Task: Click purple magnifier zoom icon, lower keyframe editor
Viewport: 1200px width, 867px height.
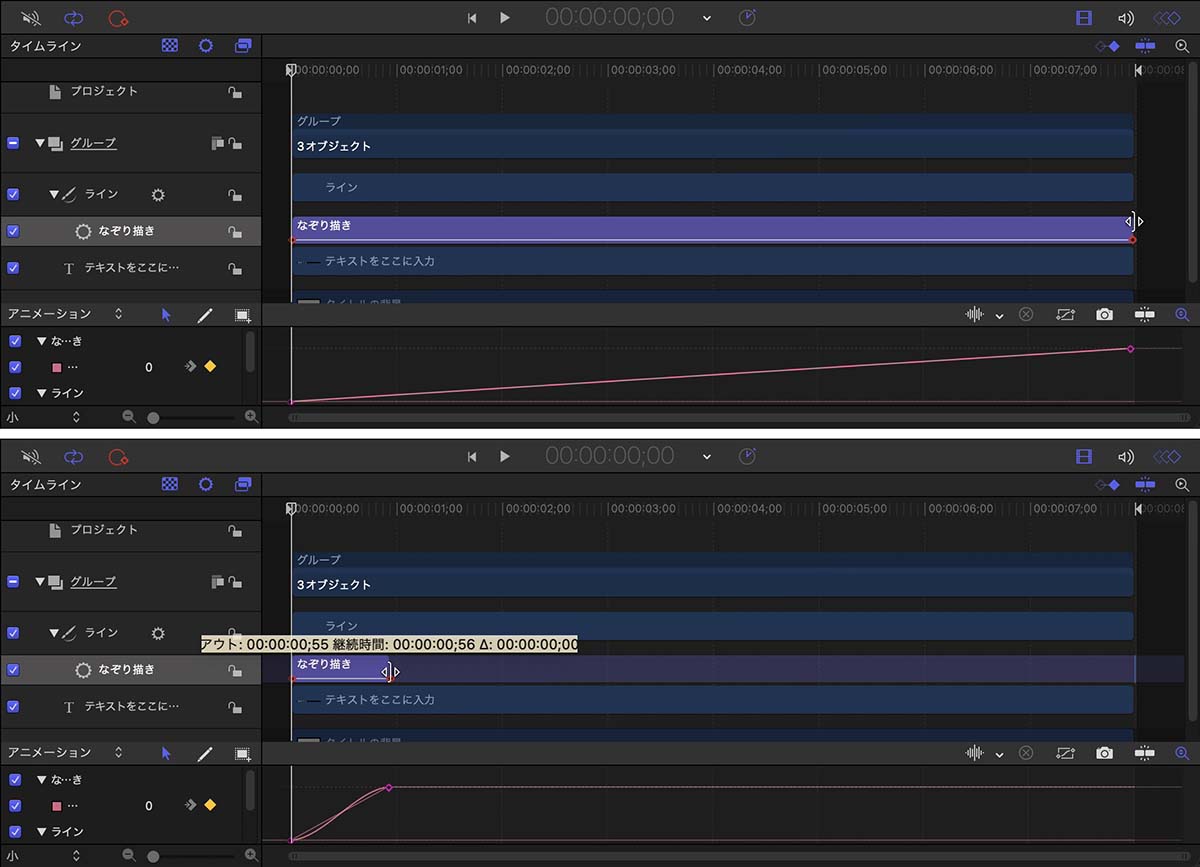Action: click(x=1182, y=753)
